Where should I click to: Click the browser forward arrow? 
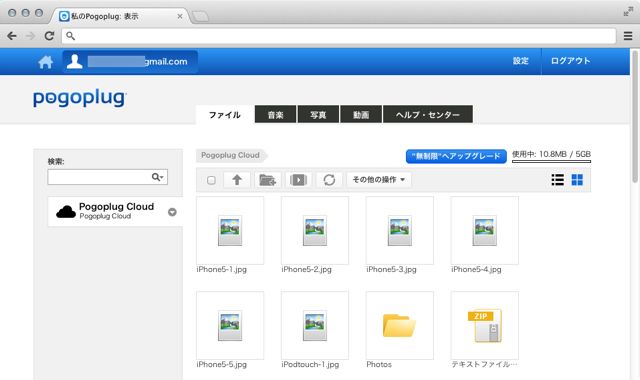click(x=31, y=36)
